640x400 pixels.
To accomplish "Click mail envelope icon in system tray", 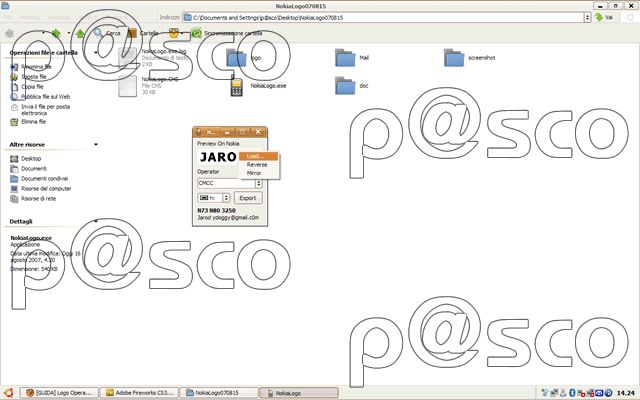I will coord(599,393).
